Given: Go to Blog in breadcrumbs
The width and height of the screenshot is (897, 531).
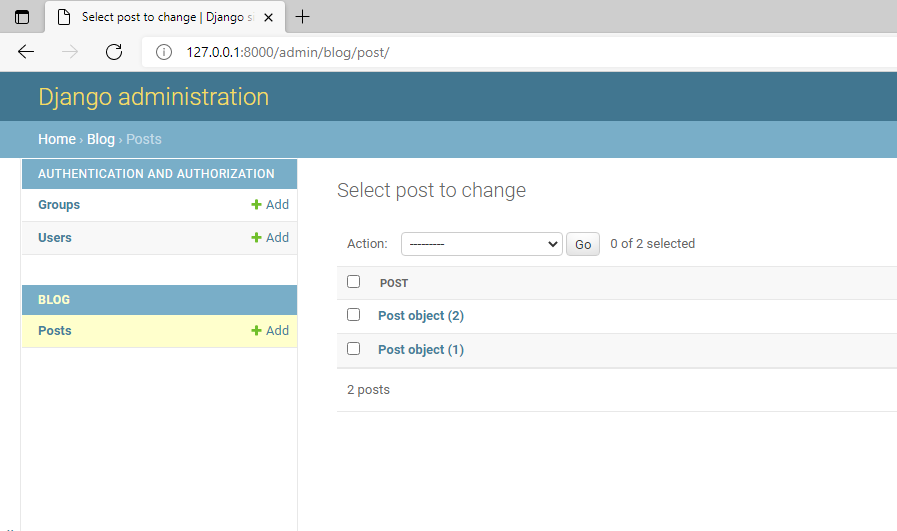Looking at the screenshot, I should coord(101,139).
